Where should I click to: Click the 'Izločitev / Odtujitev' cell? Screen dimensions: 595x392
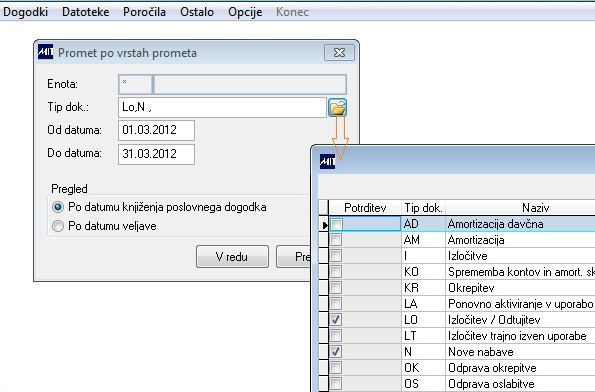point(521,320)
